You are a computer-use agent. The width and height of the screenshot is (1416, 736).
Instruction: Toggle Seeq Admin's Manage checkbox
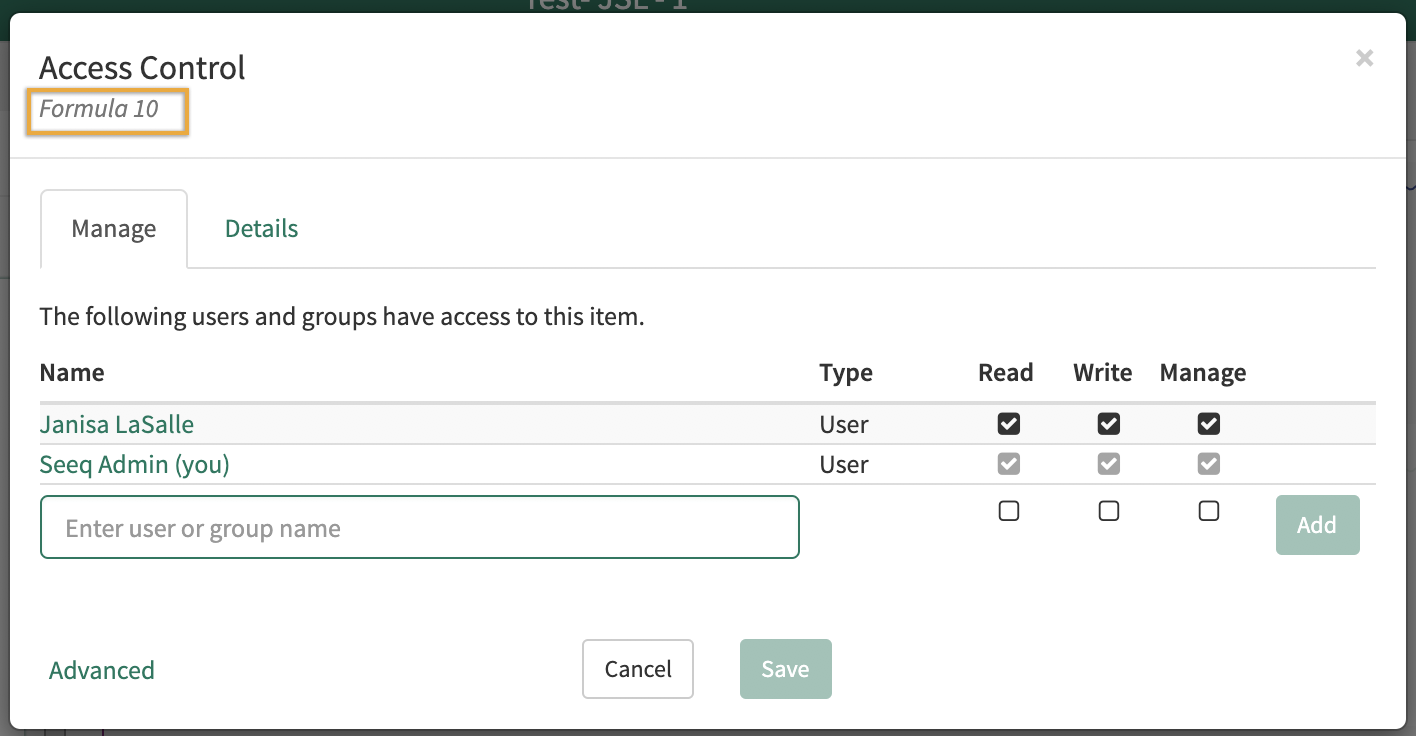tap(1209, 465)
